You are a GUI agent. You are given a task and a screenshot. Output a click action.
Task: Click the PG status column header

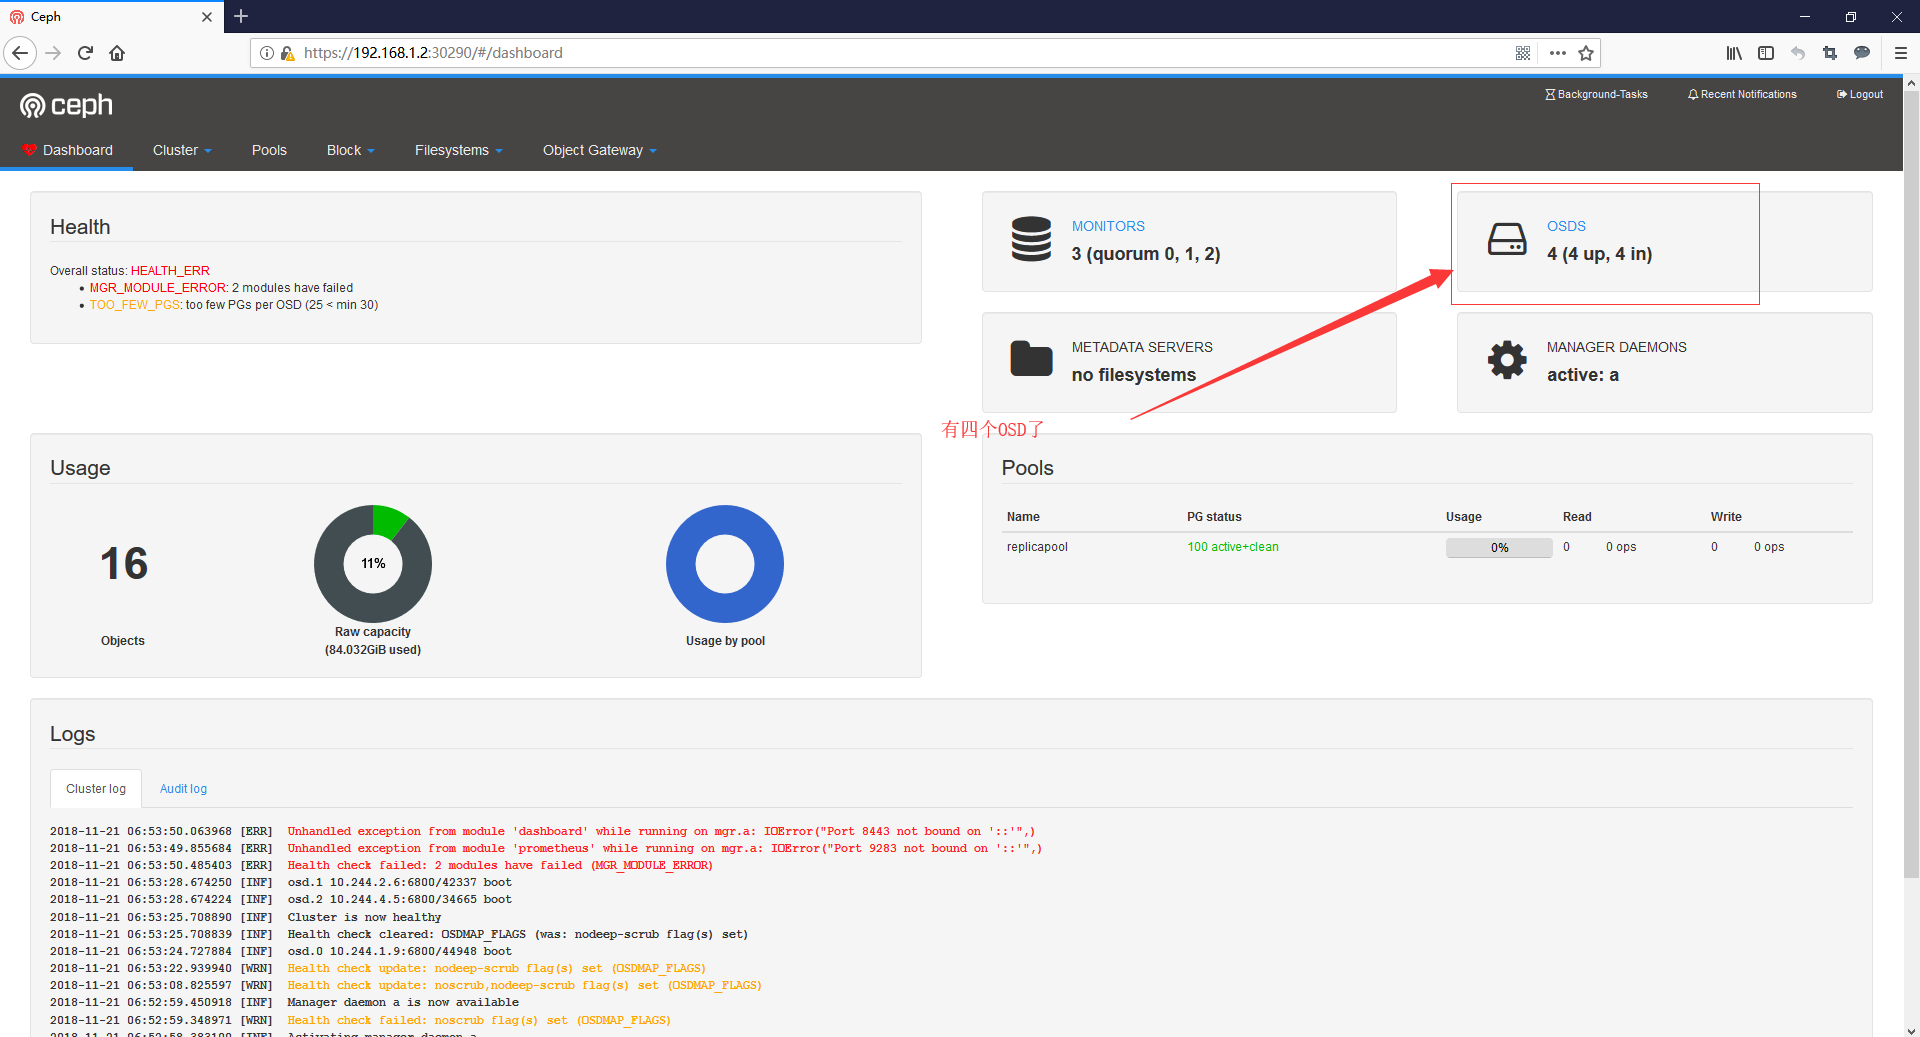pyautogui.click(x=1214, y=517)
